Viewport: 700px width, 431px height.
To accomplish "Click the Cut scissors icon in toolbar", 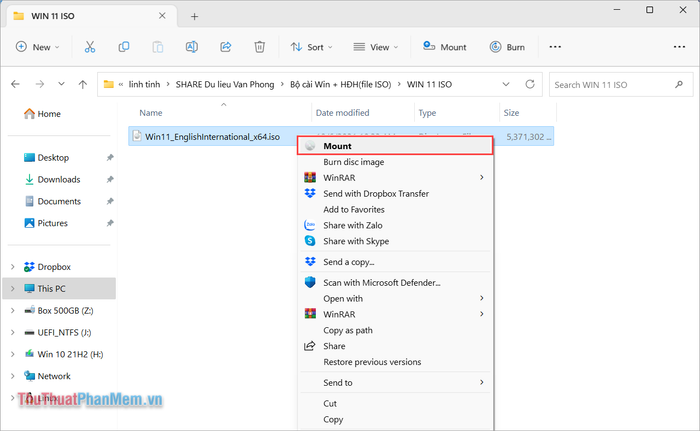I will (x=90, y=47).
